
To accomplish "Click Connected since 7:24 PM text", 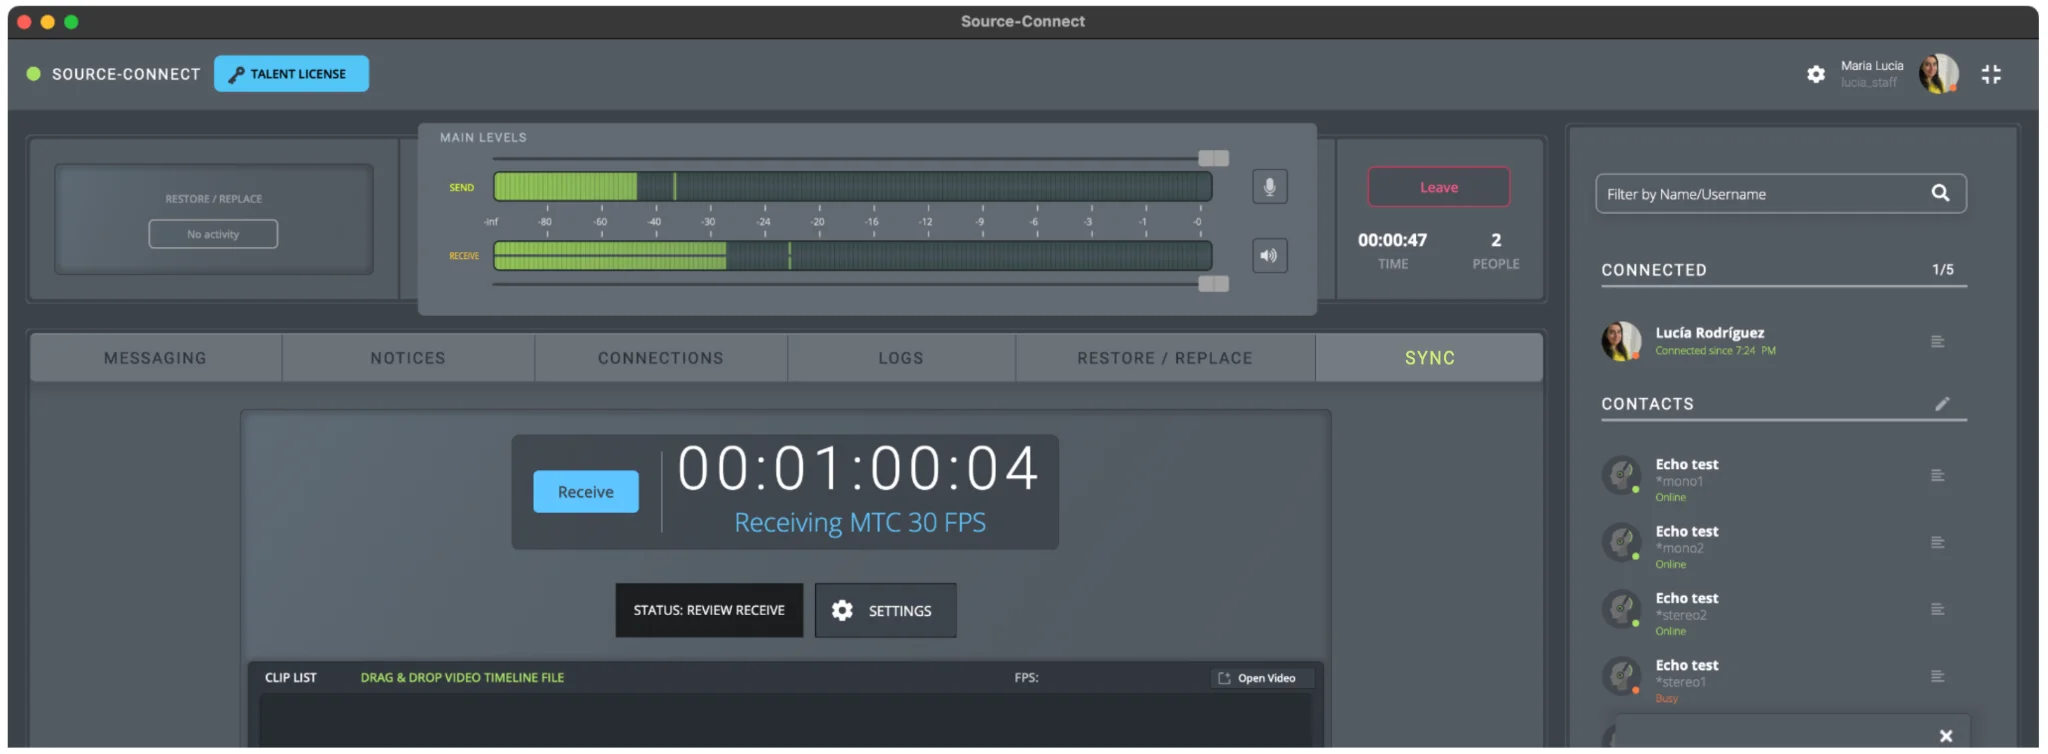I will [x=1715, y=351].
